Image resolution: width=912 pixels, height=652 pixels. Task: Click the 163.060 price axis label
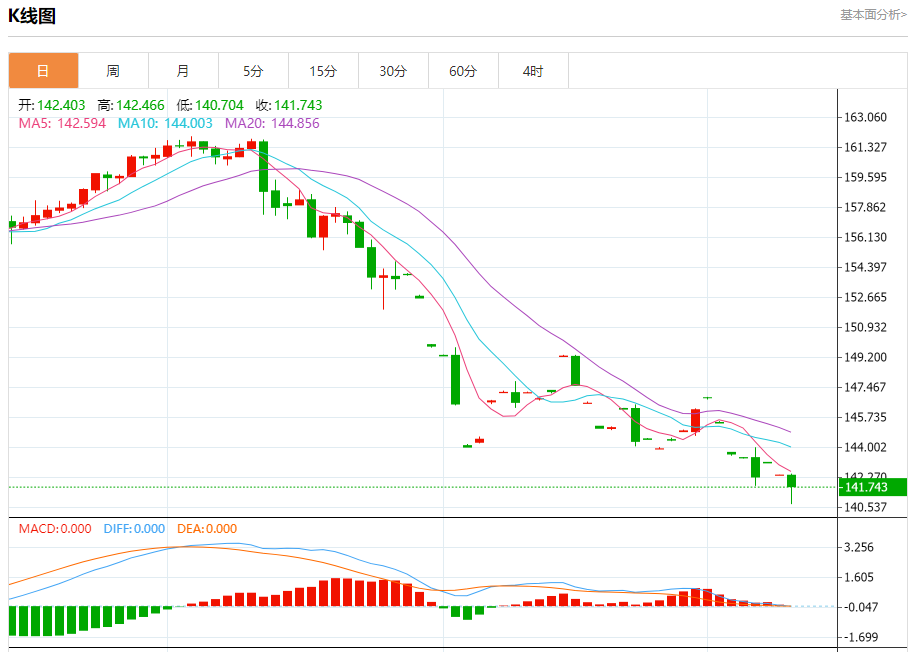pos(865,117)
